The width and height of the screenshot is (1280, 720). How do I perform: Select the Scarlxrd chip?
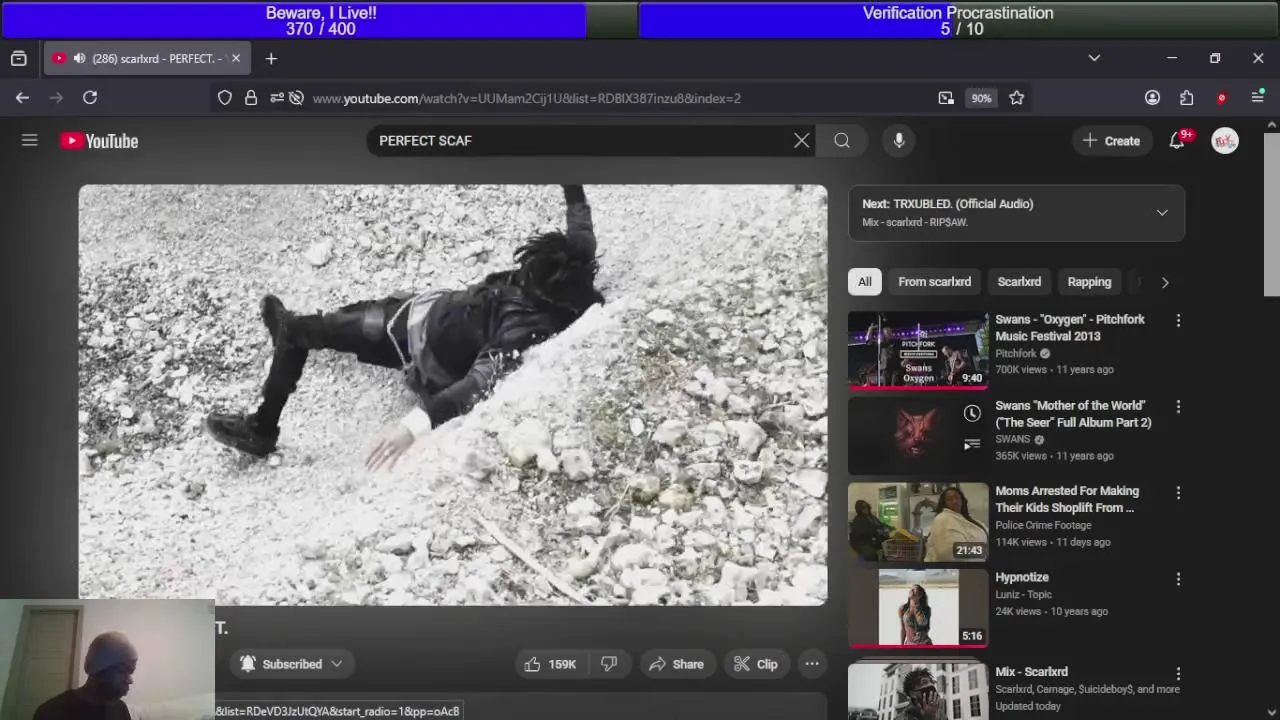coord(1019,282)
